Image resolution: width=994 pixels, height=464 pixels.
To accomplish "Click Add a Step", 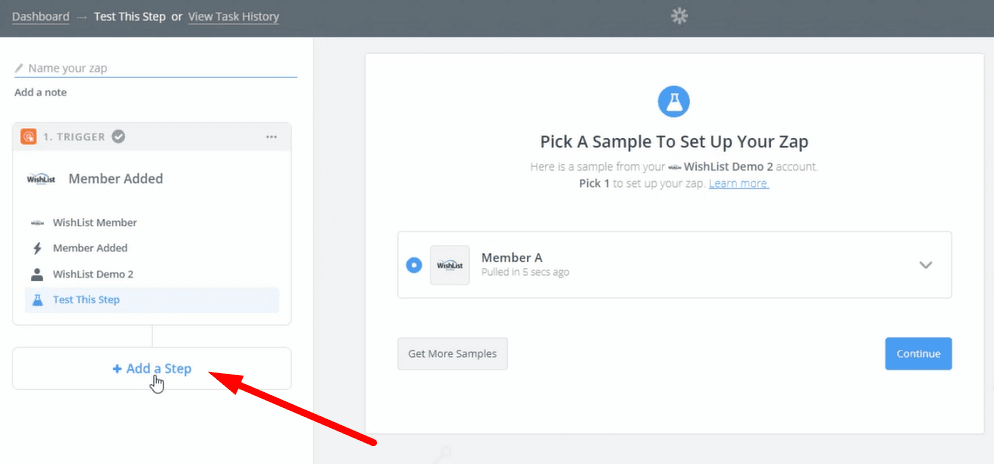I will pos(152,368).
